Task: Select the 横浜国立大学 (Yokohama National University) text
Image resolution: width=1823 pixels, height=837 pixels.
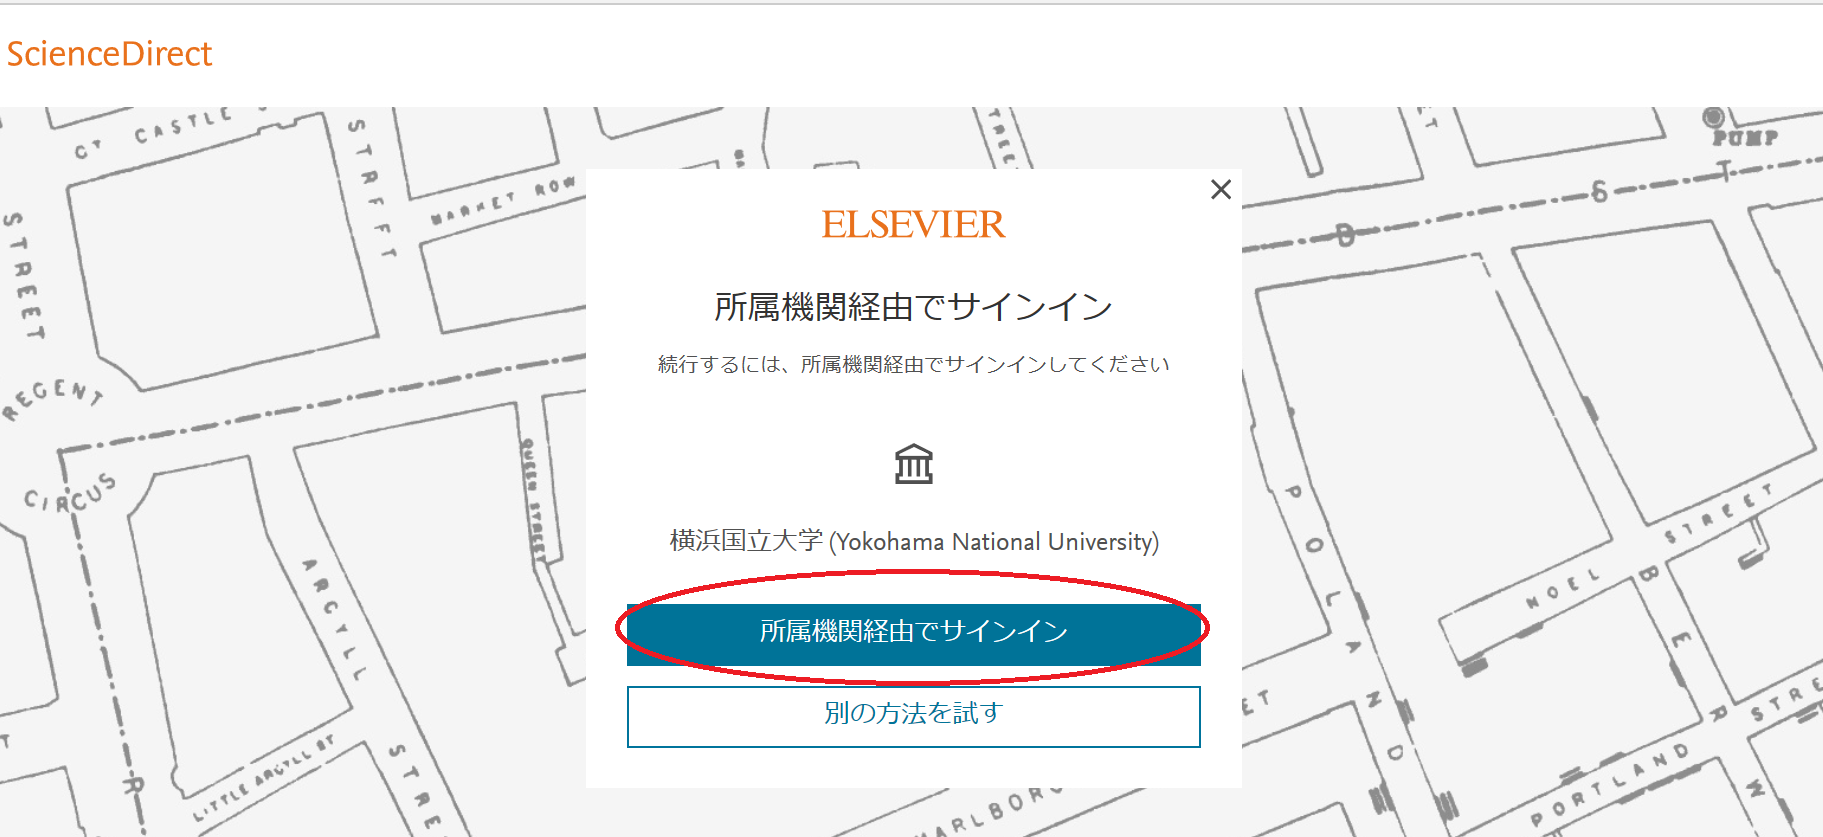Action: click(x=914, y=542)
